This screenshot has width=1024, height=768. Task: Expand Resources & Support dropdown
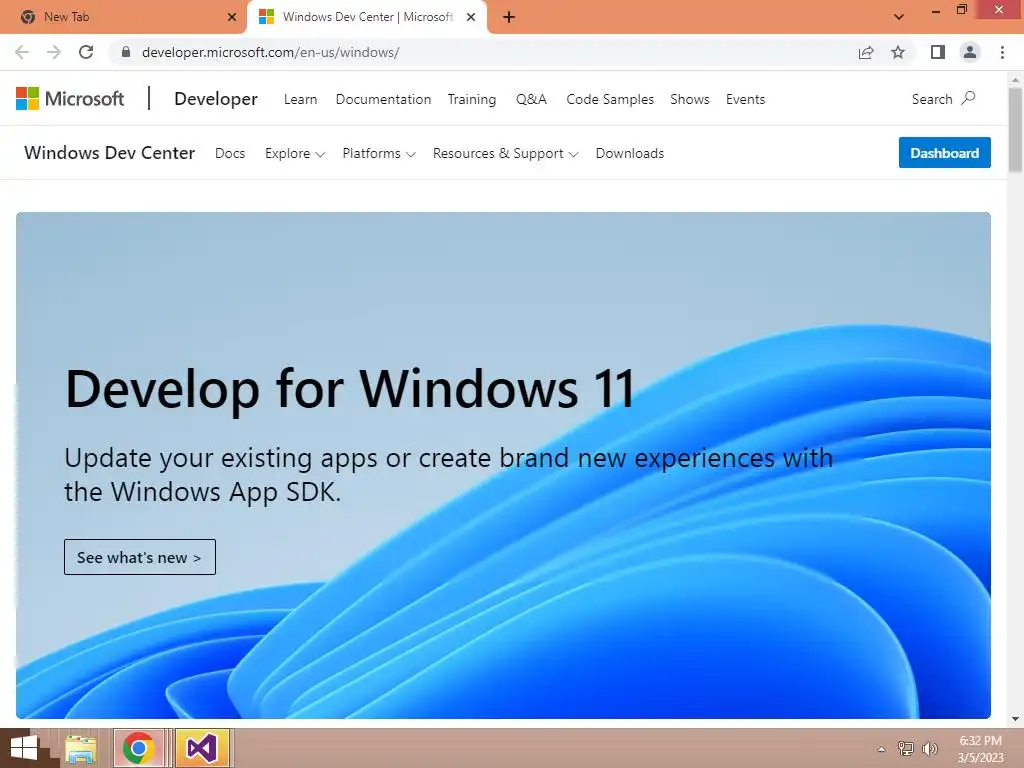coord(505,153)
